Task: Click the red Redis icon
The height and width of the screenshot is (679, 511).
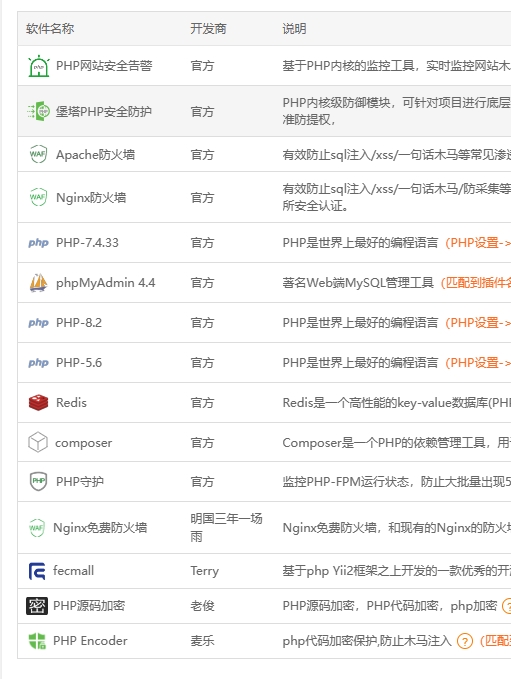Action: click(38, 402)
